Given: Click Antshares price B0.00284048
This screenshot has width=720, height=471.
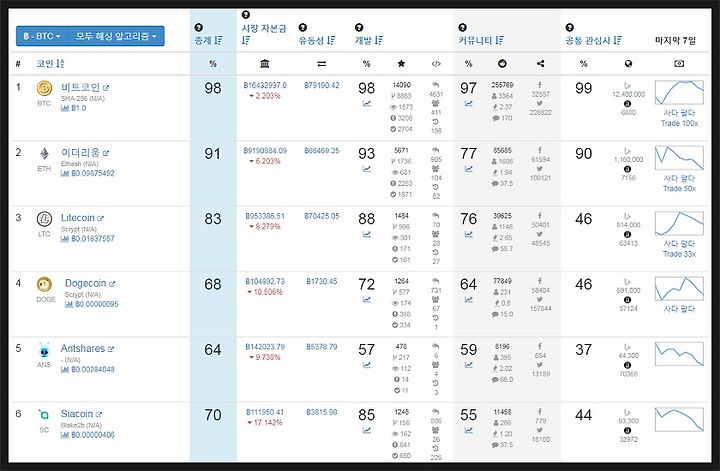Looking at the screenshot, I should (88, 370).
